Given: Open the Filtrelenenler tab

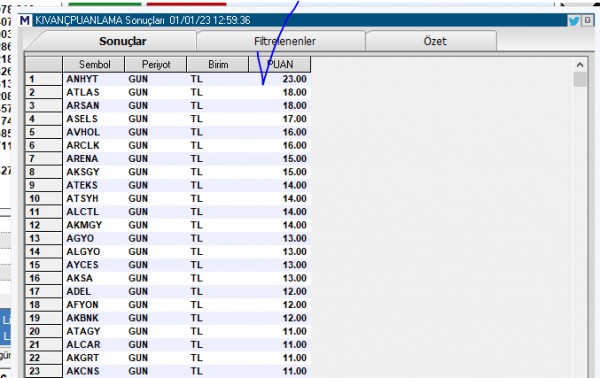Looking at the screenshot, I should (285, 41).
